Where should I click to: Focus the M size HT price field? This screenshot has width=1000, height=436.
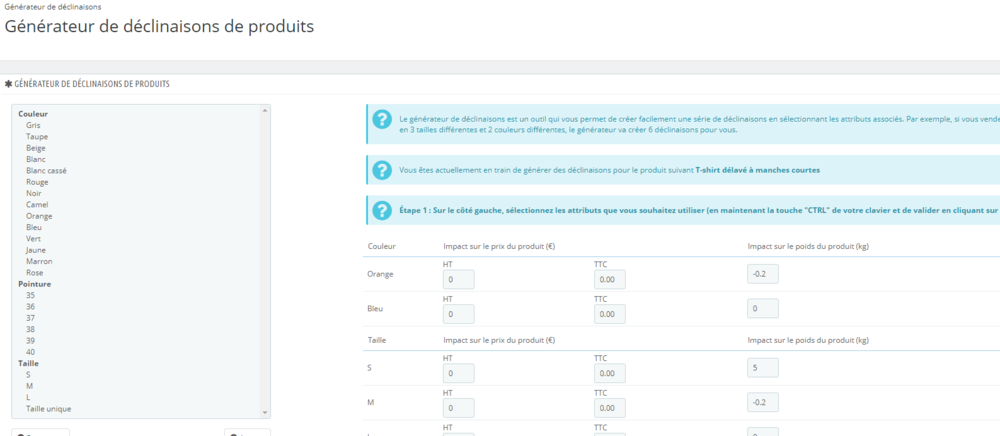coord(458,408)
